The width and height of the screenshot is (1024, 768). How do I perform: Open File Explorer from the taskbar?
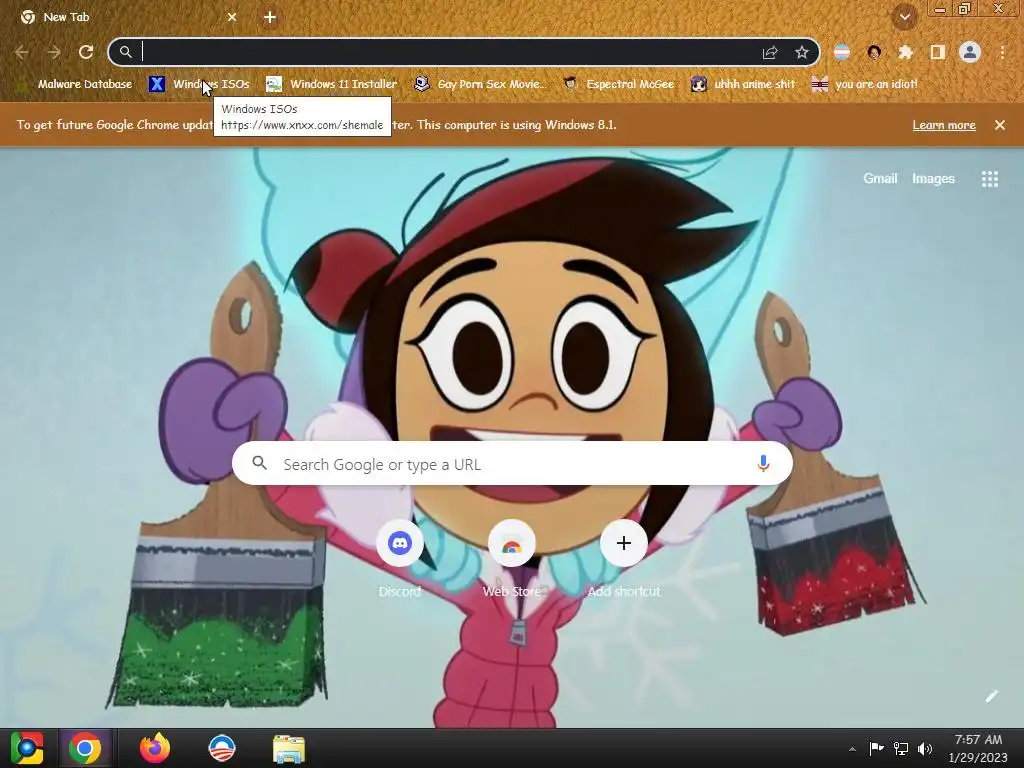(289, 749)
